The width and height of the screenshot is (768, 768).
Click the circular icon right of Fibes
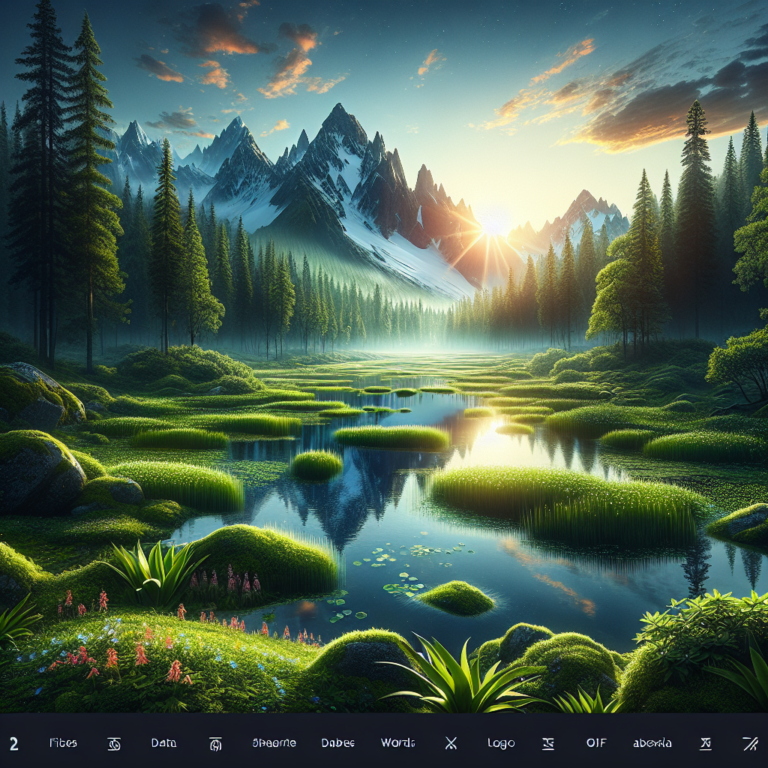click(114, 743)
